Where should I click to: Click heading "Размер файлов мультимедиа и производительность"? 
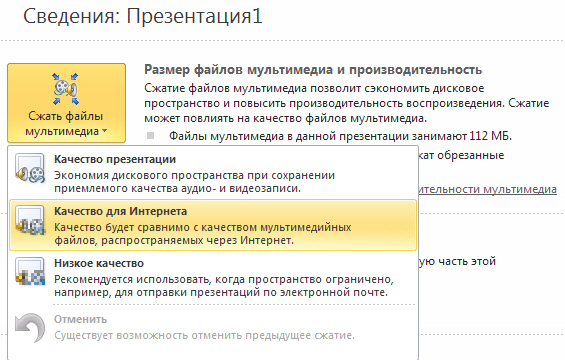coord(313,70)
